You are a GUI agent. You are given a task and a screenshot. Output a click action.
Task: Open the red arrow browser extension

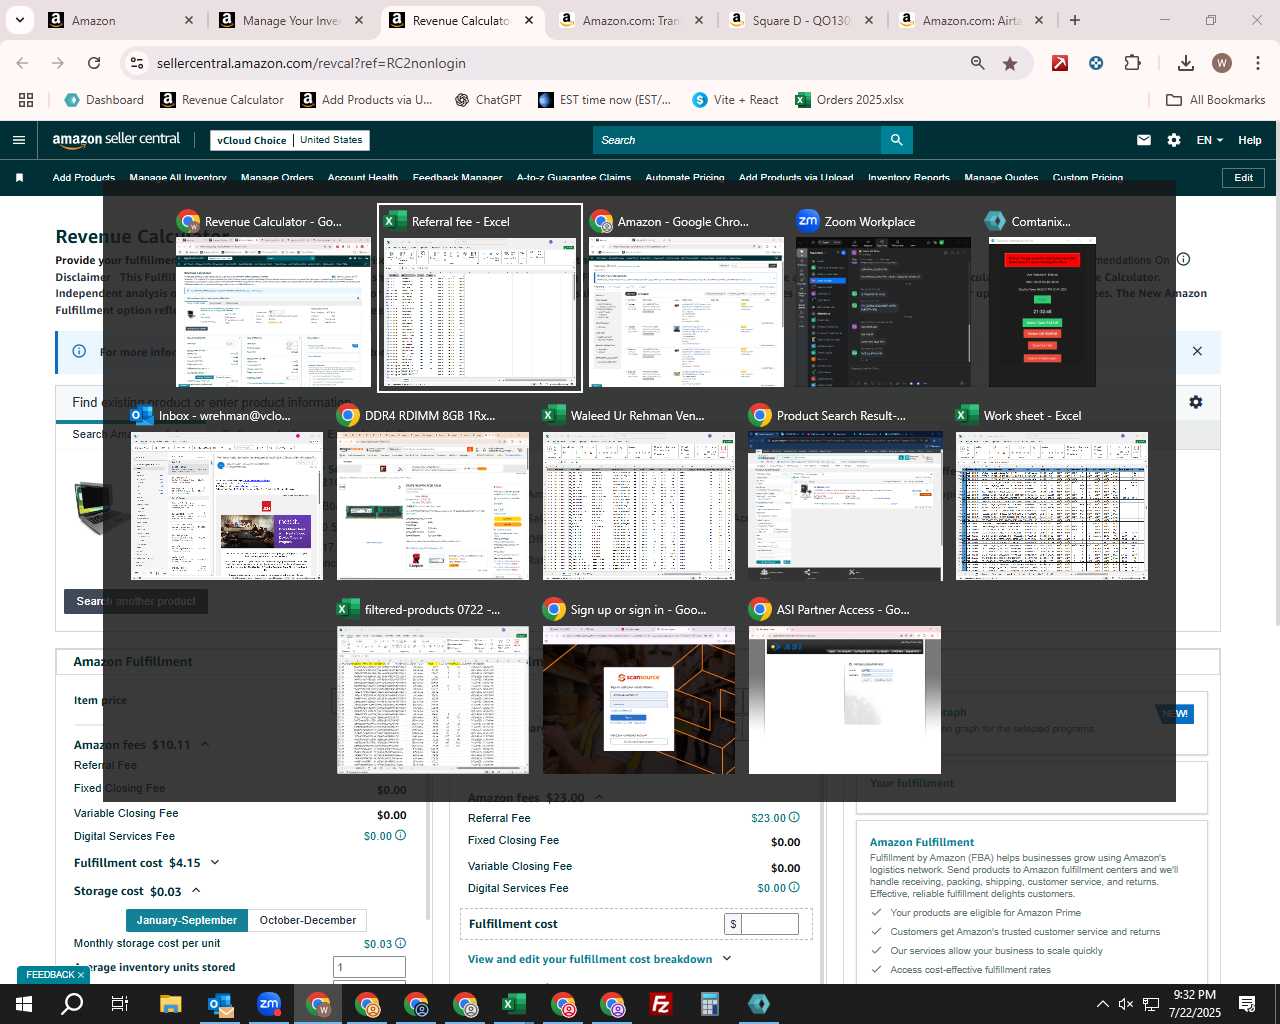pyautogui.click(x=1060, y=63)
